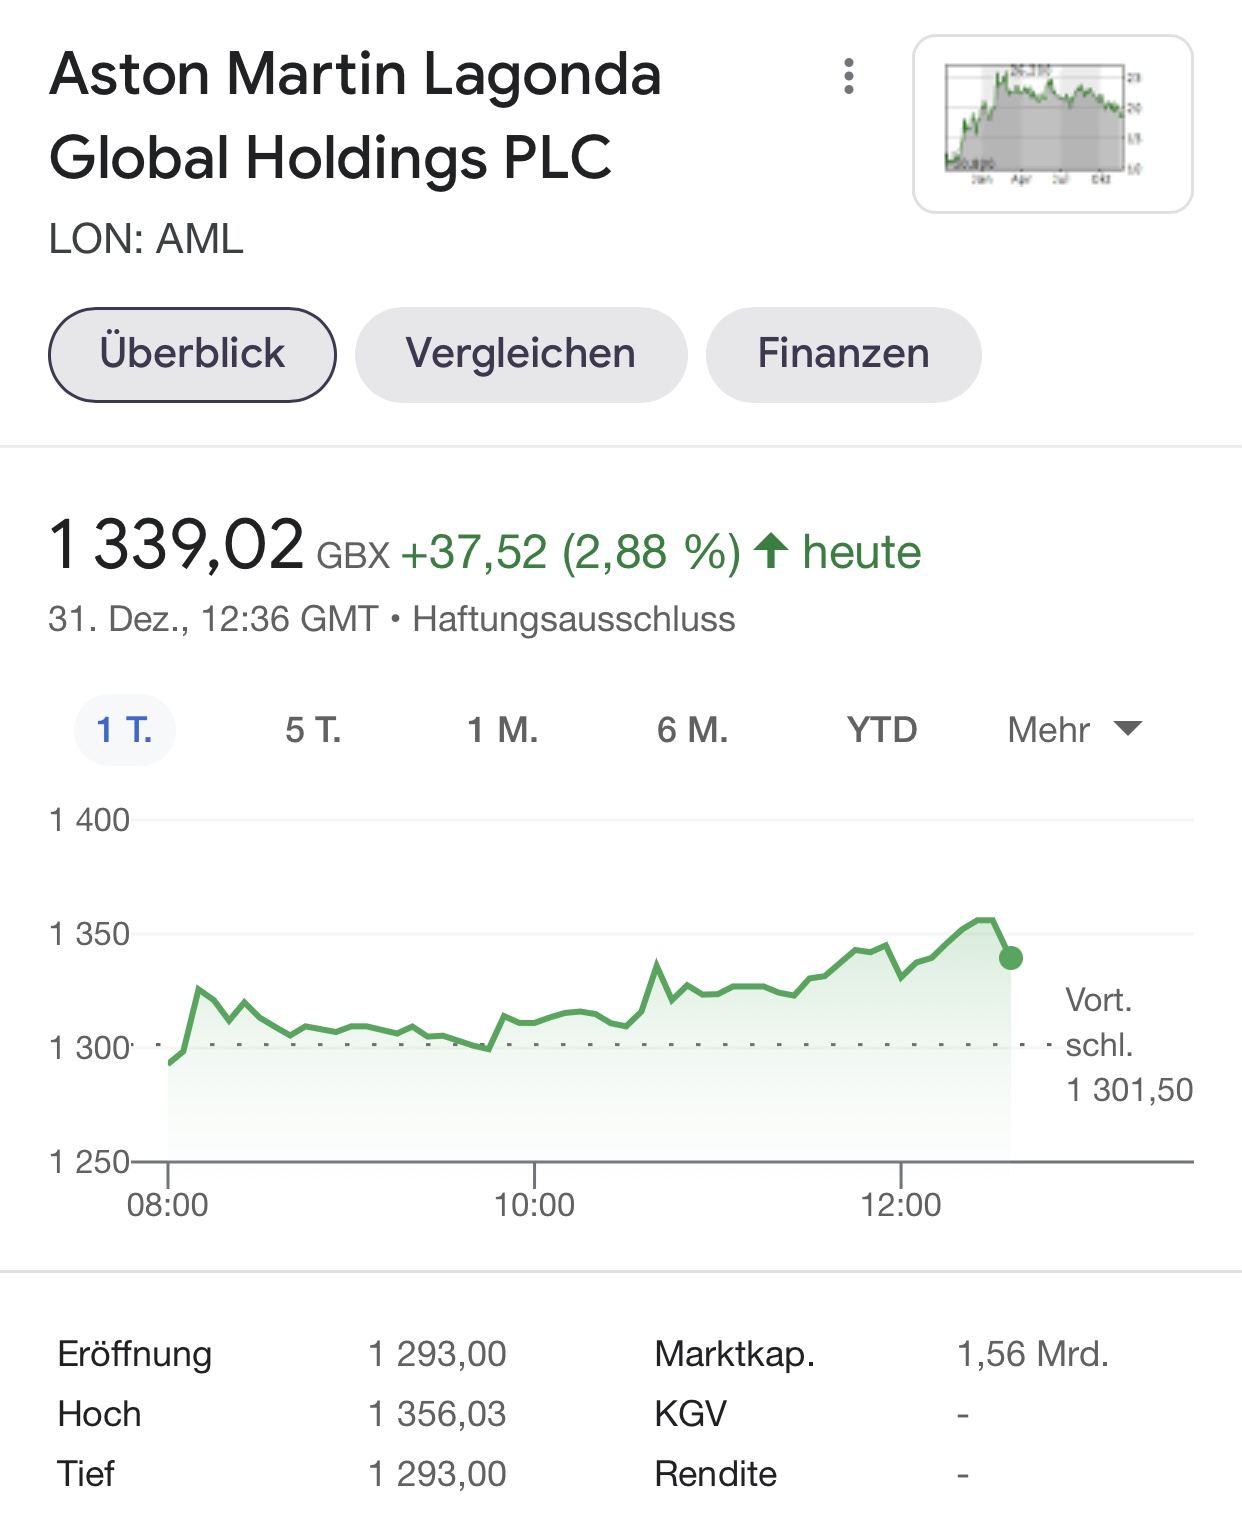
Task: Switch to the Vergleichen tab
Action: [x=520, y=354]
